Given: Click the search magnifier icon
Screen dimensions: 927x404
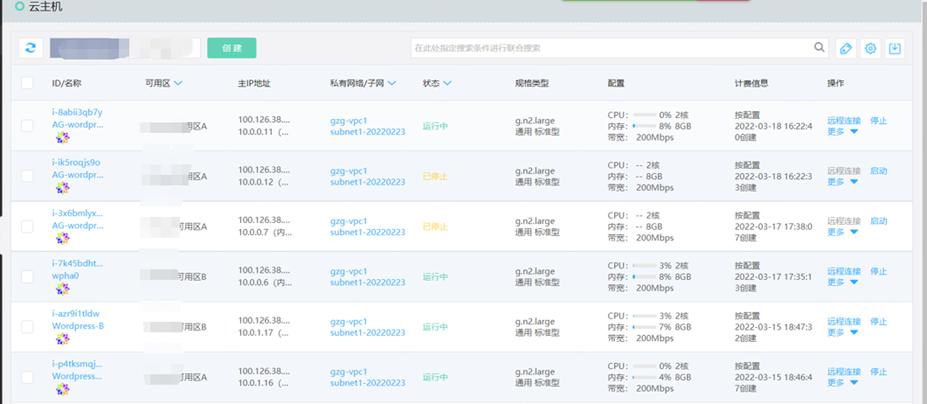Looking at the screenshot, I should coord(819,48).
